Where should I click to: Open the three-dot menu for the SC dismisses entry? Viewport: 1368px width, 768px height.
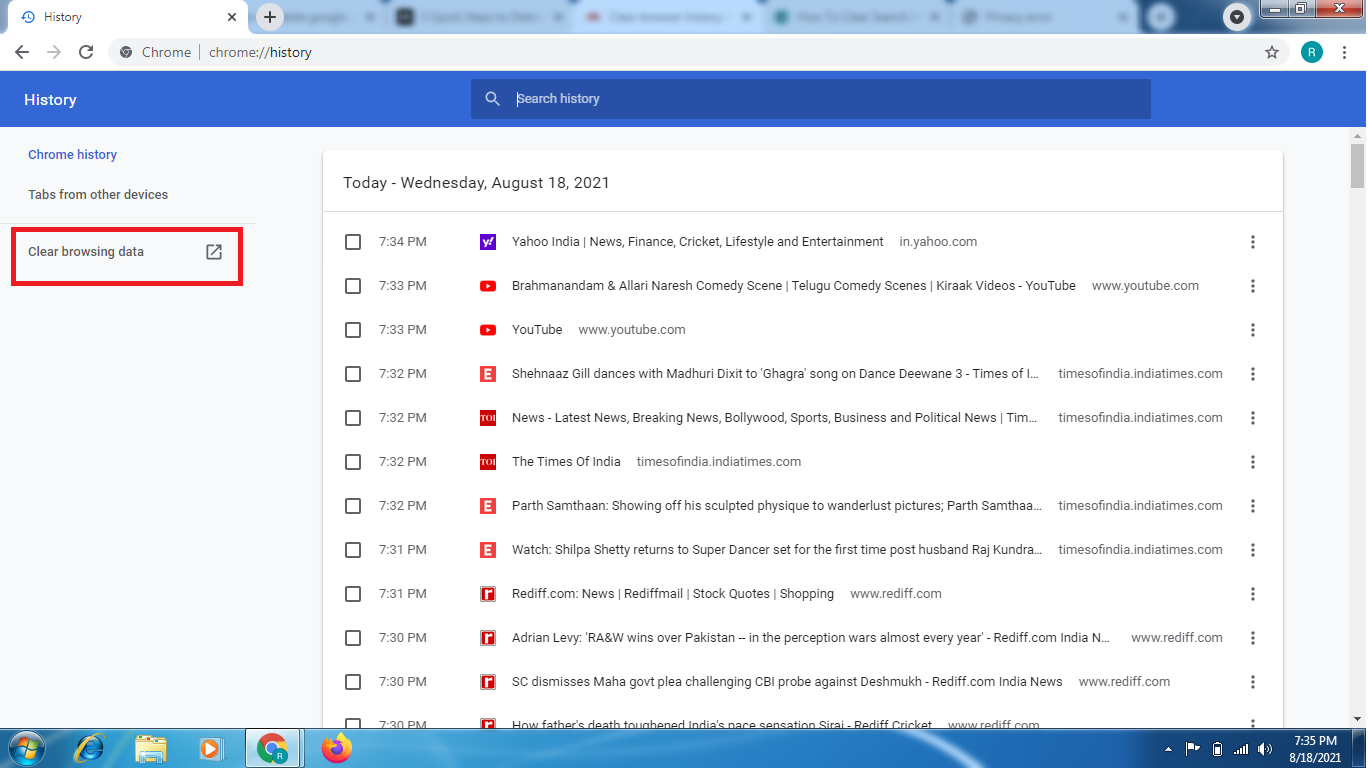tap(1253, 682)
